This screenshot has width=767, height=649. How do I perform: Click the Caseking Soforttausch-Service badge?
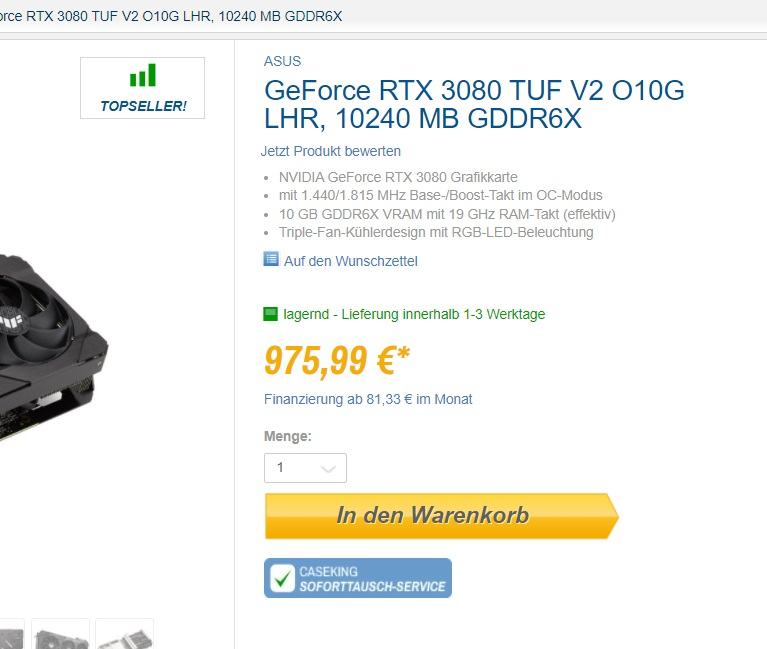coord(358,578)
